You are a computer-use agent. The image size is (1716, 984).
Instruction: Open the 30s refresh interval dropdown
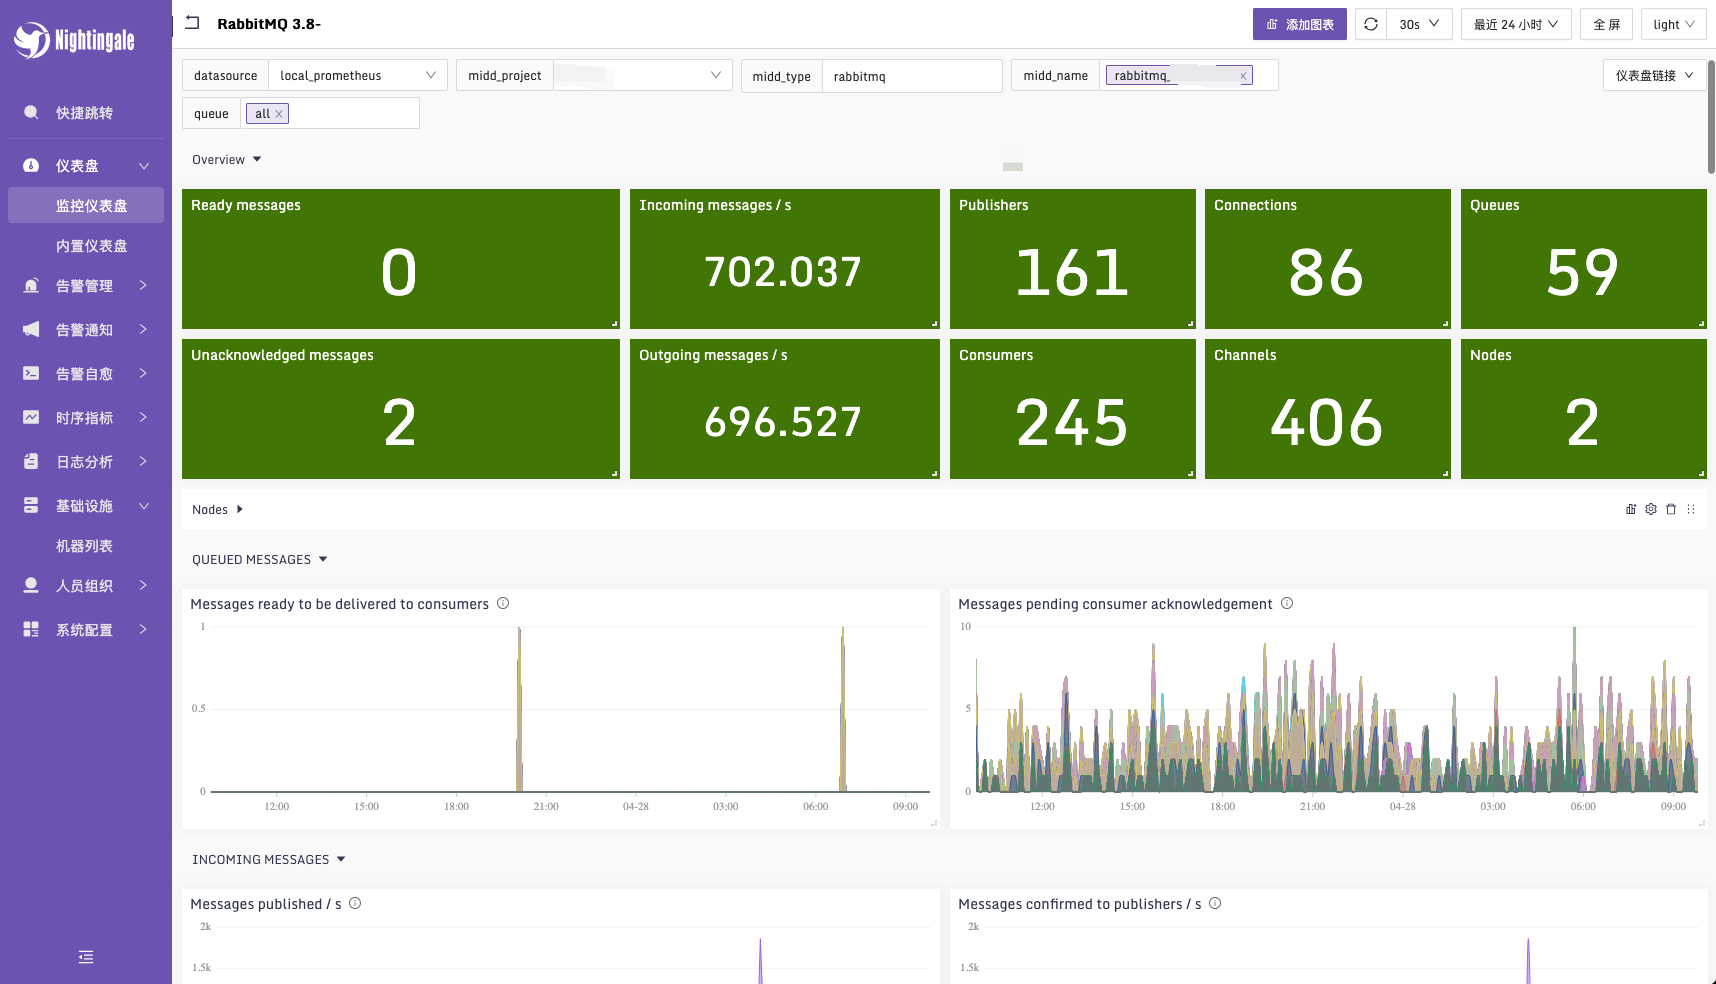[x=1419, y=24]
